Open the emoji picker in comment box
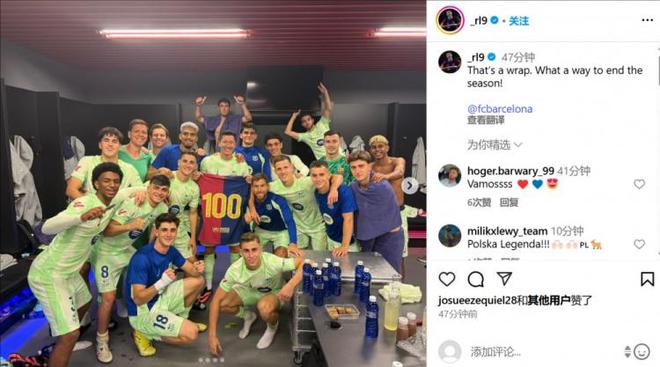The height and width of the screenshot is (367, 660). point(642,351)
